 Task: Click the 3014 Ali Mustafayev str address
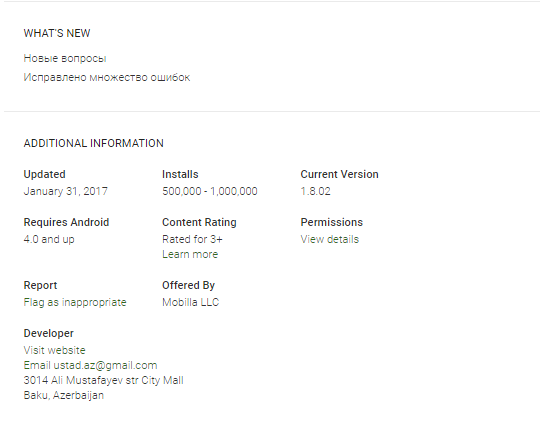click(104, 380)
